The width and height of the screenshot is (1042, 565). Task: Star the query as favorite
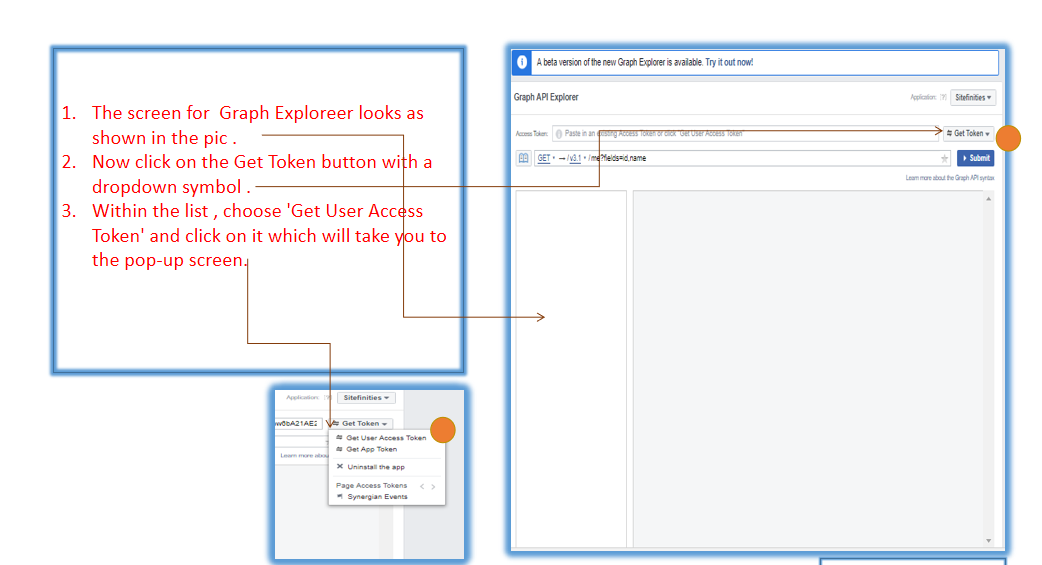[x=944, y=158]
